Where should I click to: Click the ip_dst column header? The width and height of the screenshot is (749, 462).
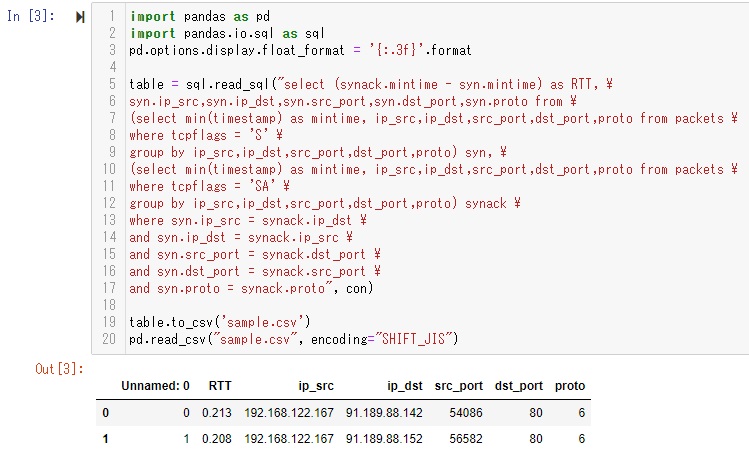(405, 386)
